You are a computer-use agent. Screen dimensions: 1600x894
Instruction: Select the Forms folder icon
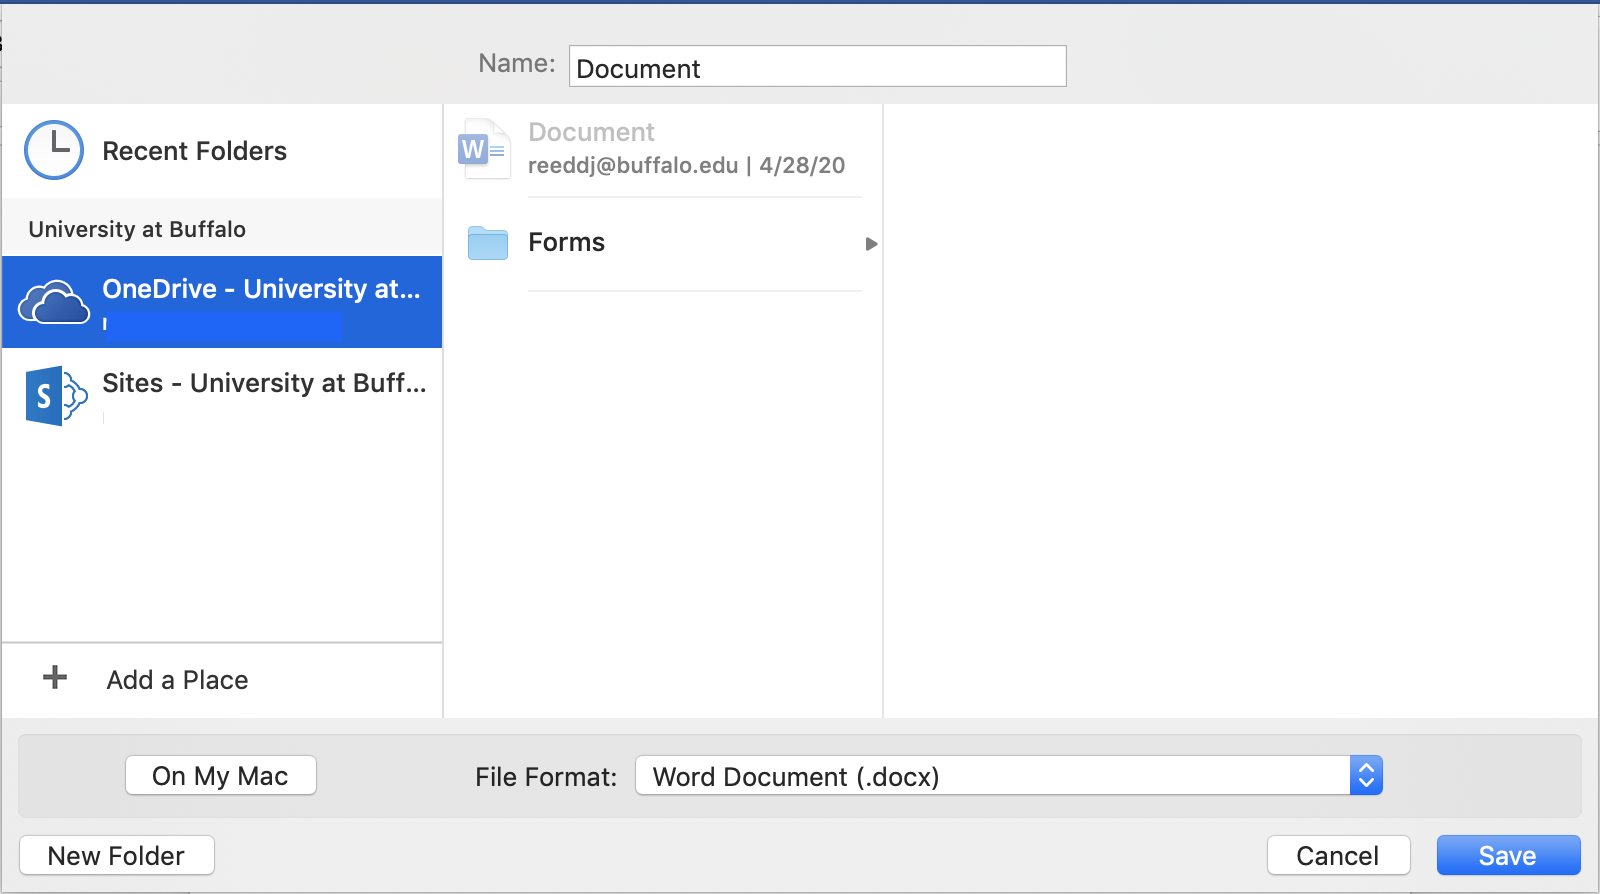488,243
